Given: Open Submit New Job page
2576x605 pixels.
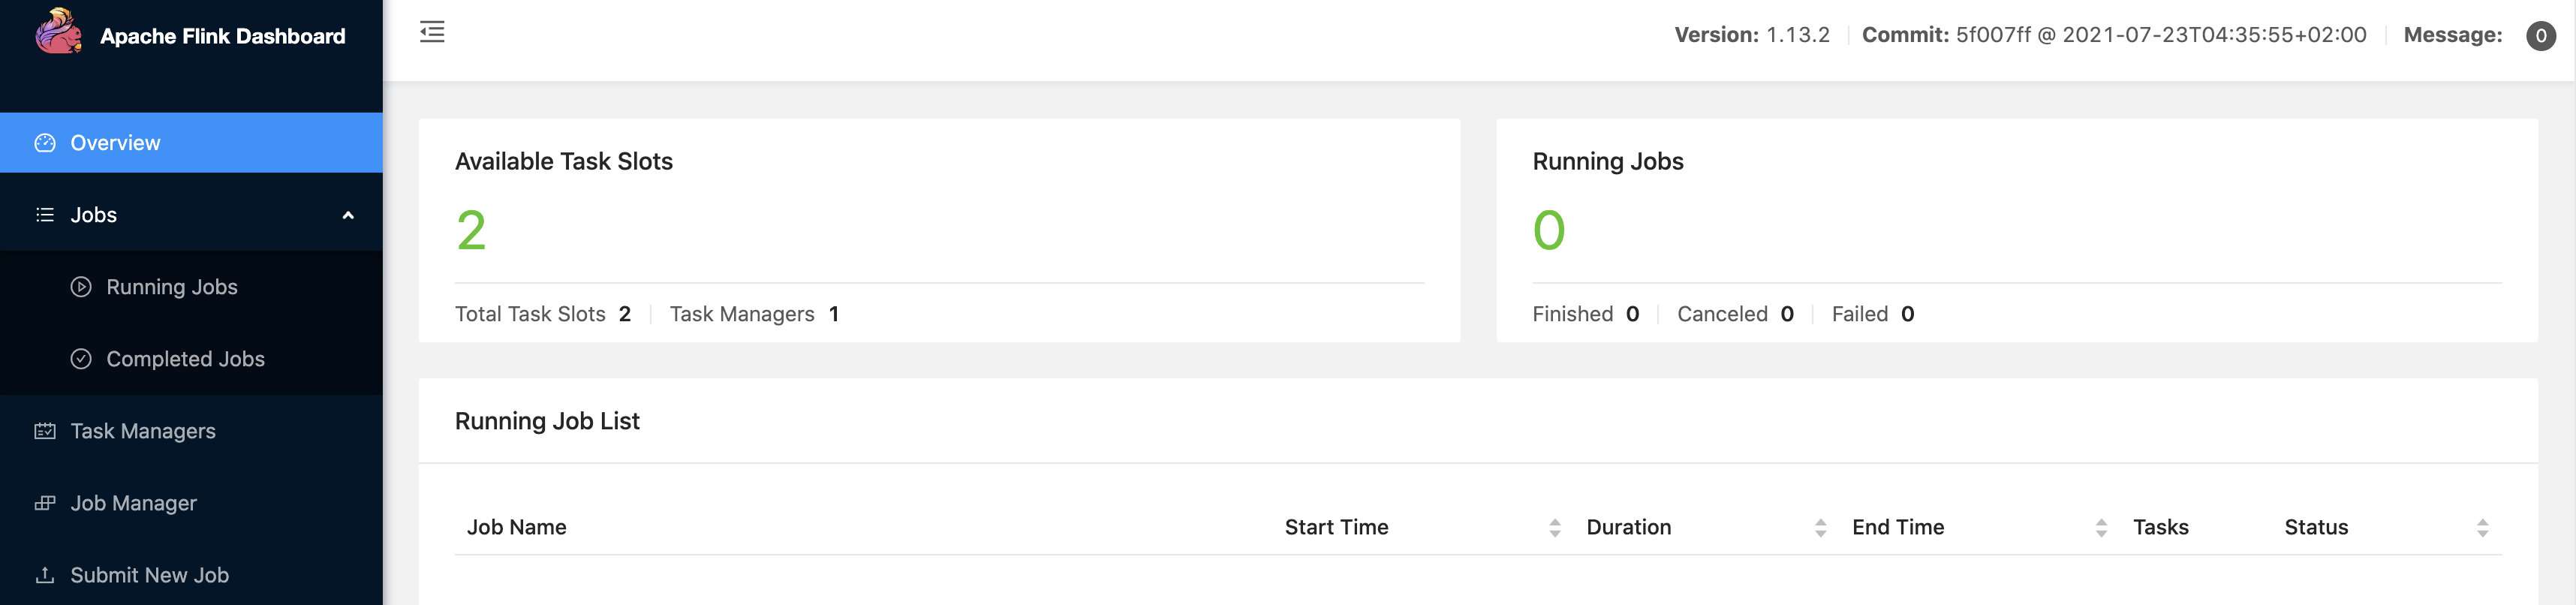Looking at the screenshot, I should pyautogui.click(x=149, y=575).
